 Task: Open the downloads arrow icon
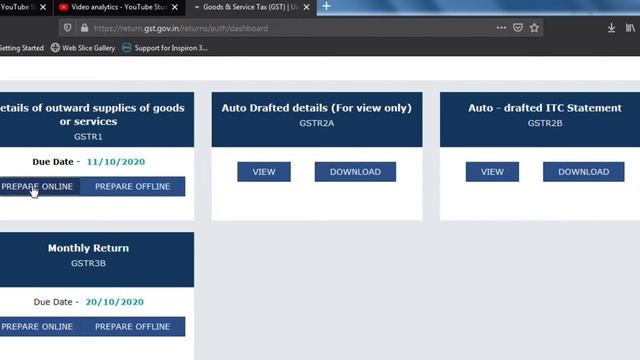611,28
